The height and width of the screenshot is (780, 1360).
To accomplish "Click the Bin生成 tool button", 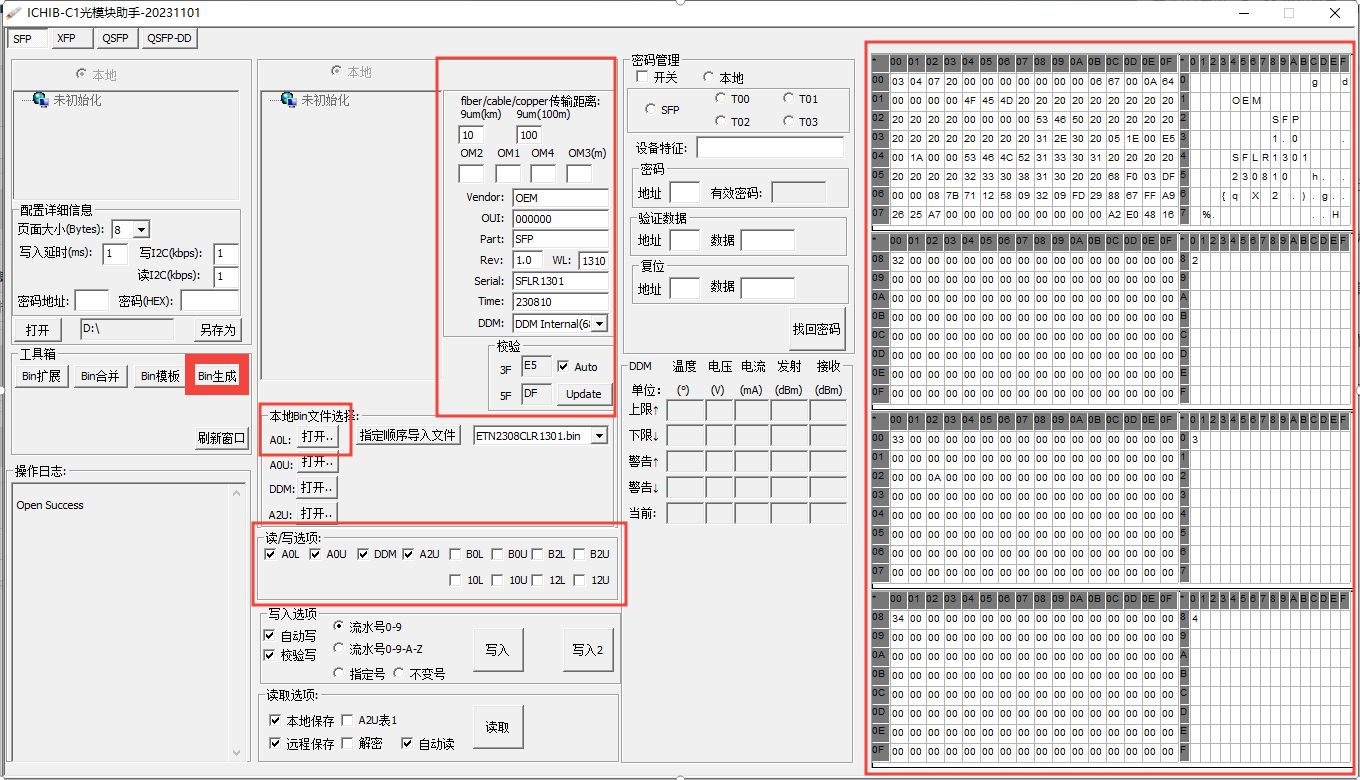I will click(219, 374).
